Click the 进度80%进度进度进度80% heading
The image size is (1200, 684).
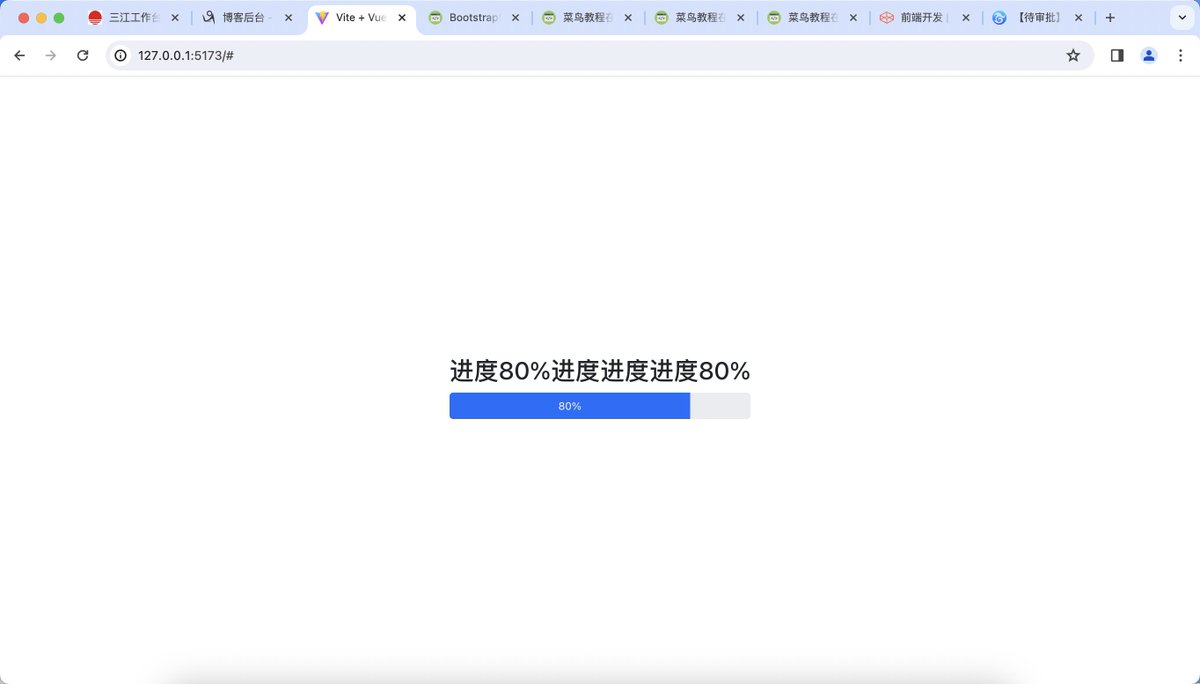(600, 371)
